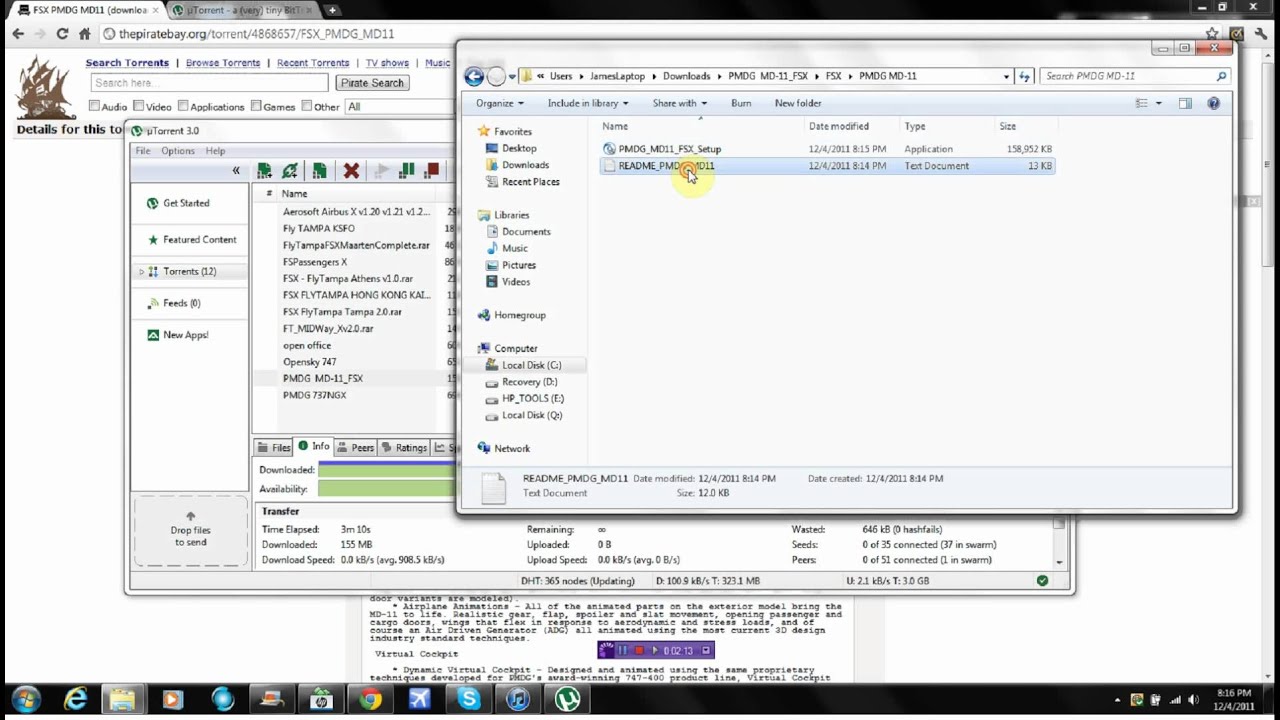This screenshot has height=720, width=1280.
Task: Open Local Disk (C:) in navigation pane
Action: pos(531,365)
